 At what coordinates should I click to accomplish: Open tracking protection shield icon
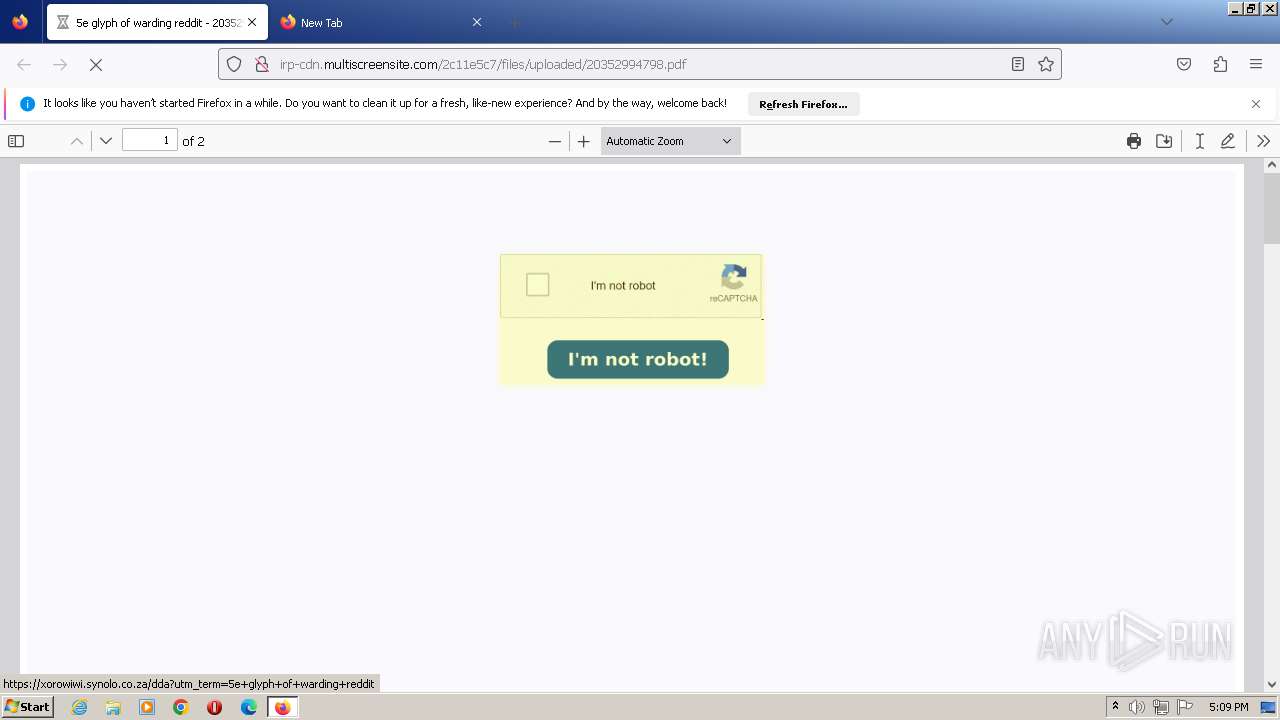[x=234, y=64]
